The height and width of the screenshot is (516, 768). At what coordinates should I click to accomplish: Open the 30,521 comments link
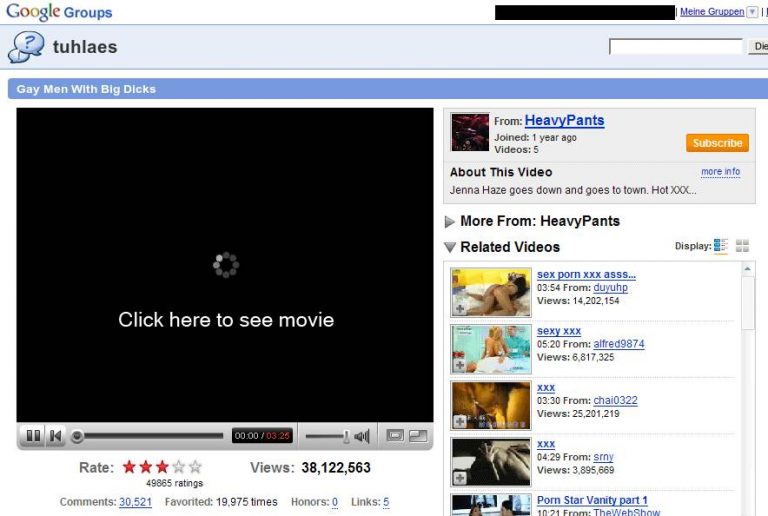pyautogui.click(x=135, y=502)
